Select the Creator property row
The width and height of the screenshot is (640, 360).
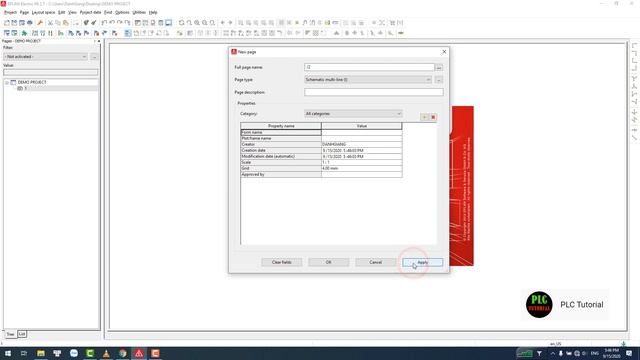coord(321,144)
